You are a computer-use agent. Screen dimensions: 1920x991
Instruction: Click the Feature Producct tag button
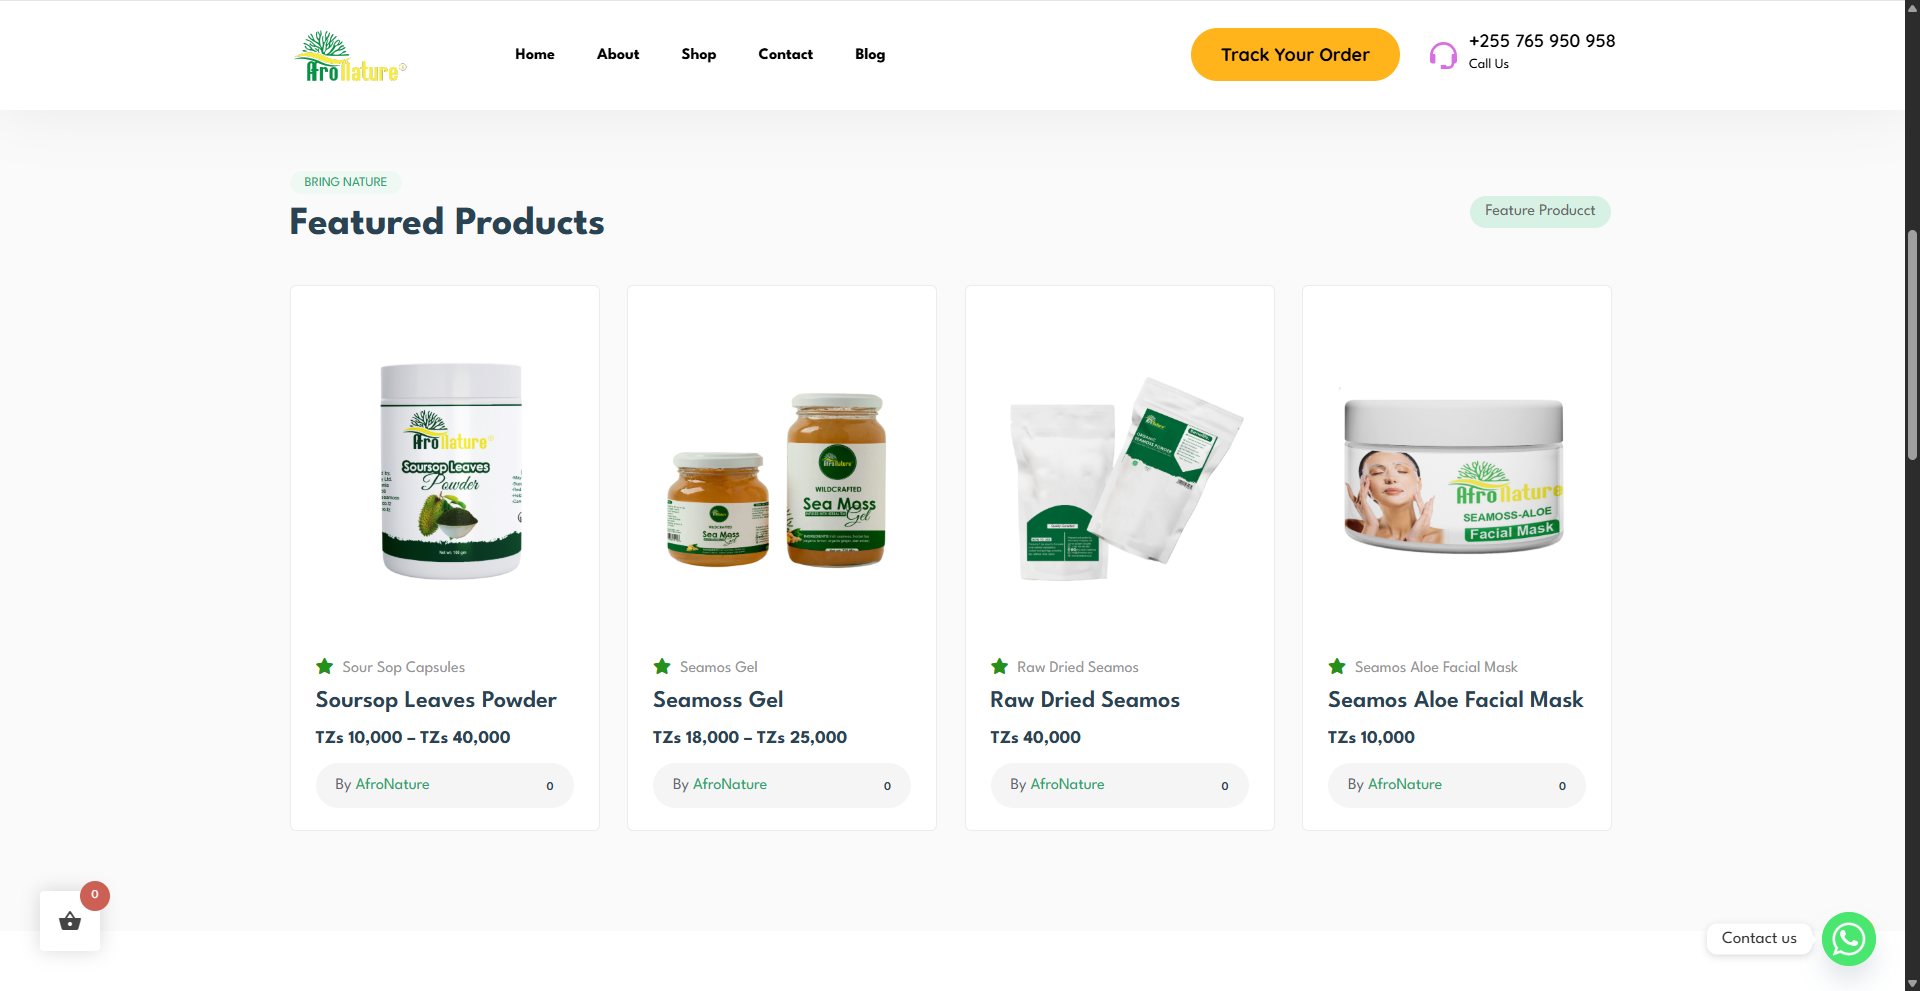(1540, 211)
